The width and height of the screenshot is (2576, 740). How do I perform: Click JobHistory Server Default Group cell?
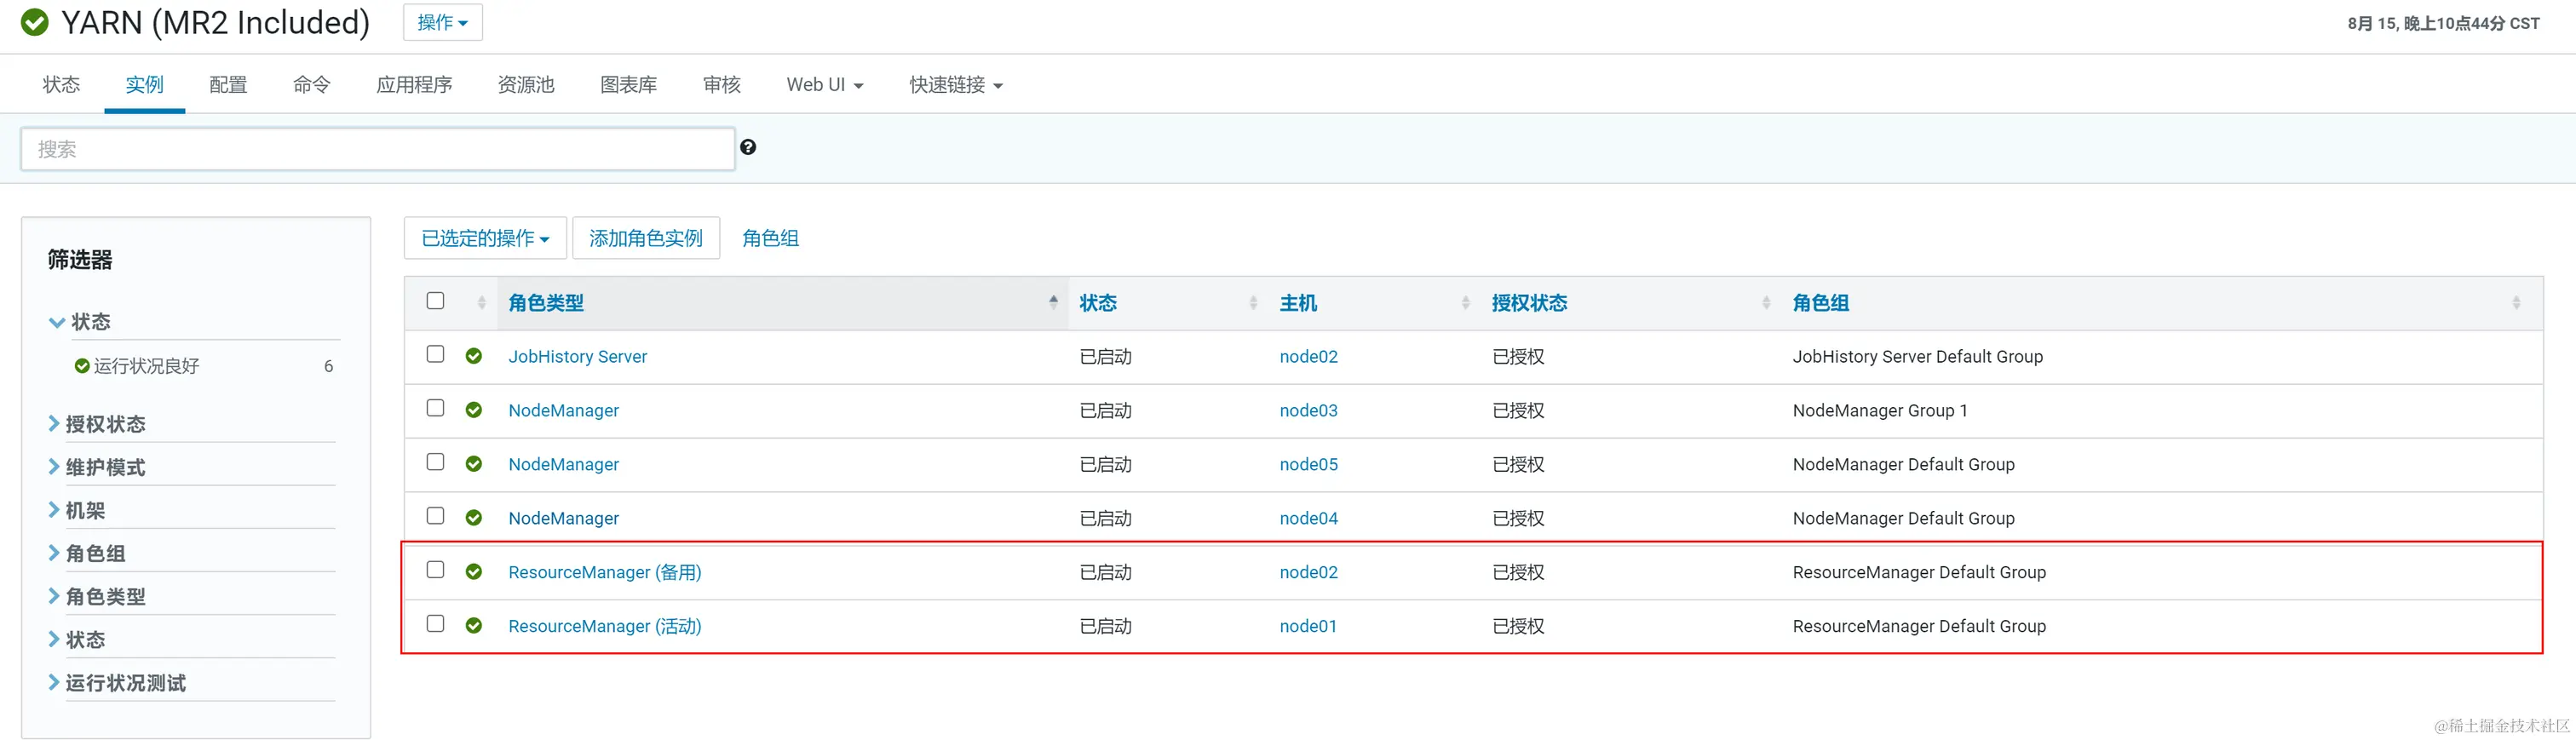(1917, 357)
